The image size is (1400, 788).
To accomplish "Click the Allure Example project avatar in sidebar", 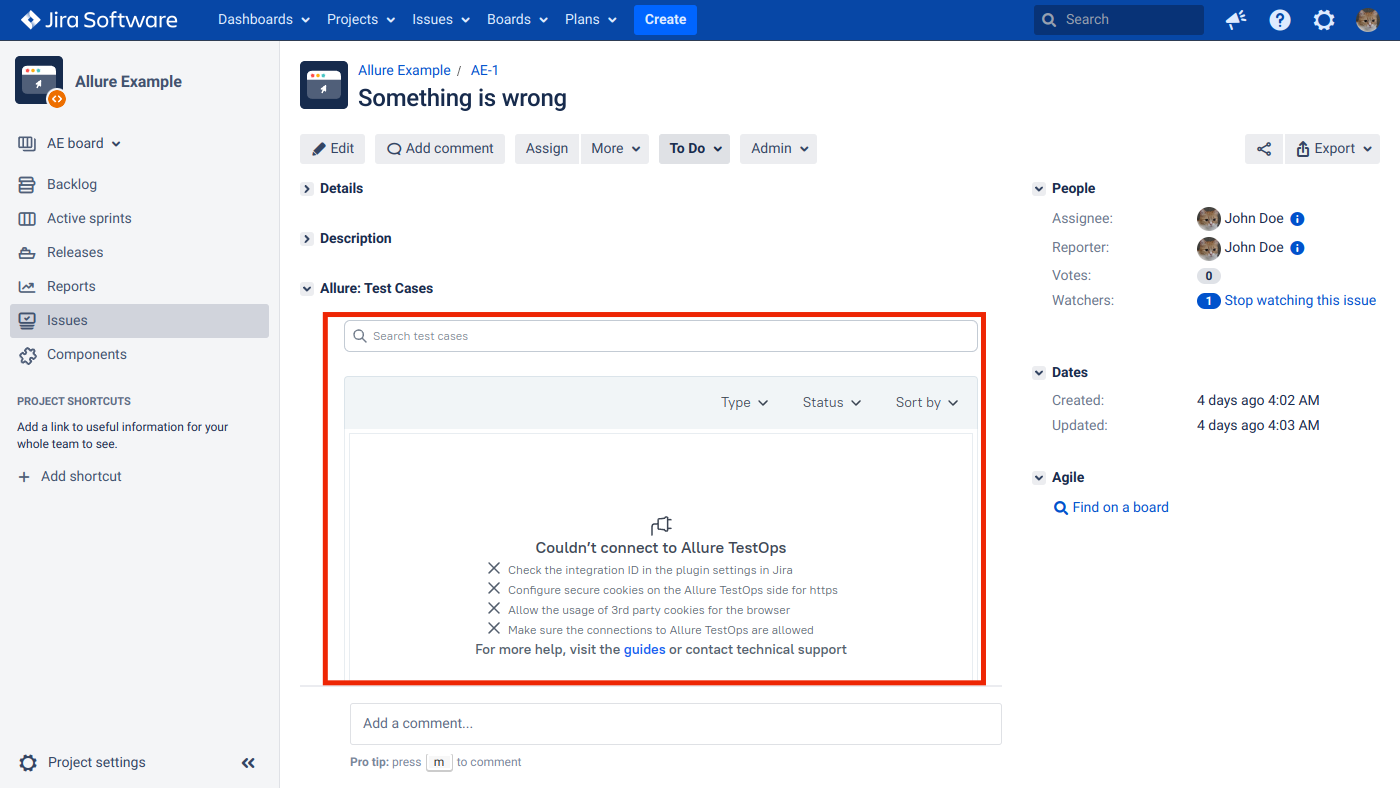I will point(39,81).
